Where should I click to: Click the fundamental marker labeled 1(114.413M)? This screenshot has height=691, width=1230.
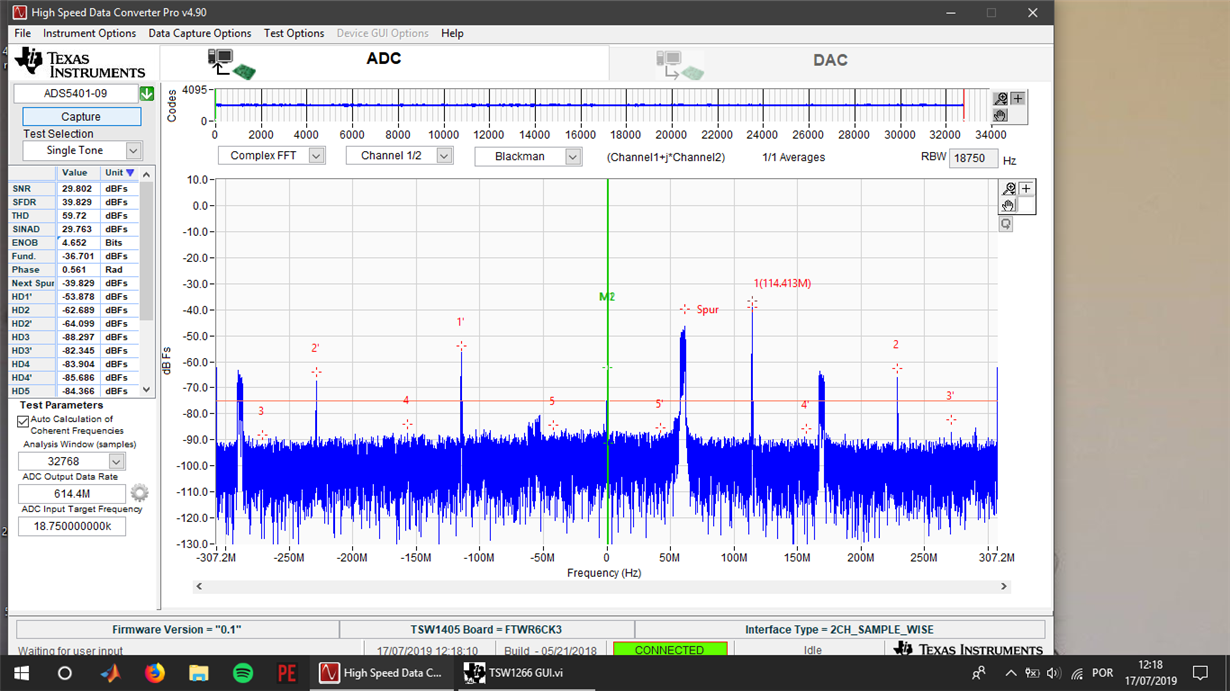pos(782,283)
